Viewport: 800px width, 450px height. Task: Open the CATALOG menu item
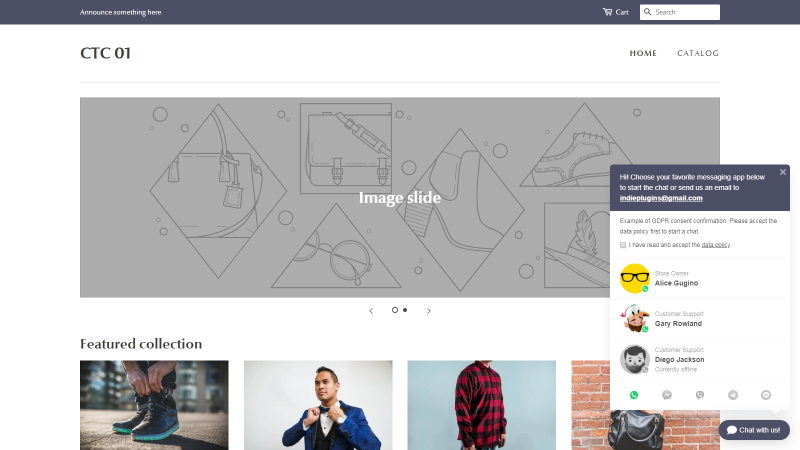[x=698, y=53]
